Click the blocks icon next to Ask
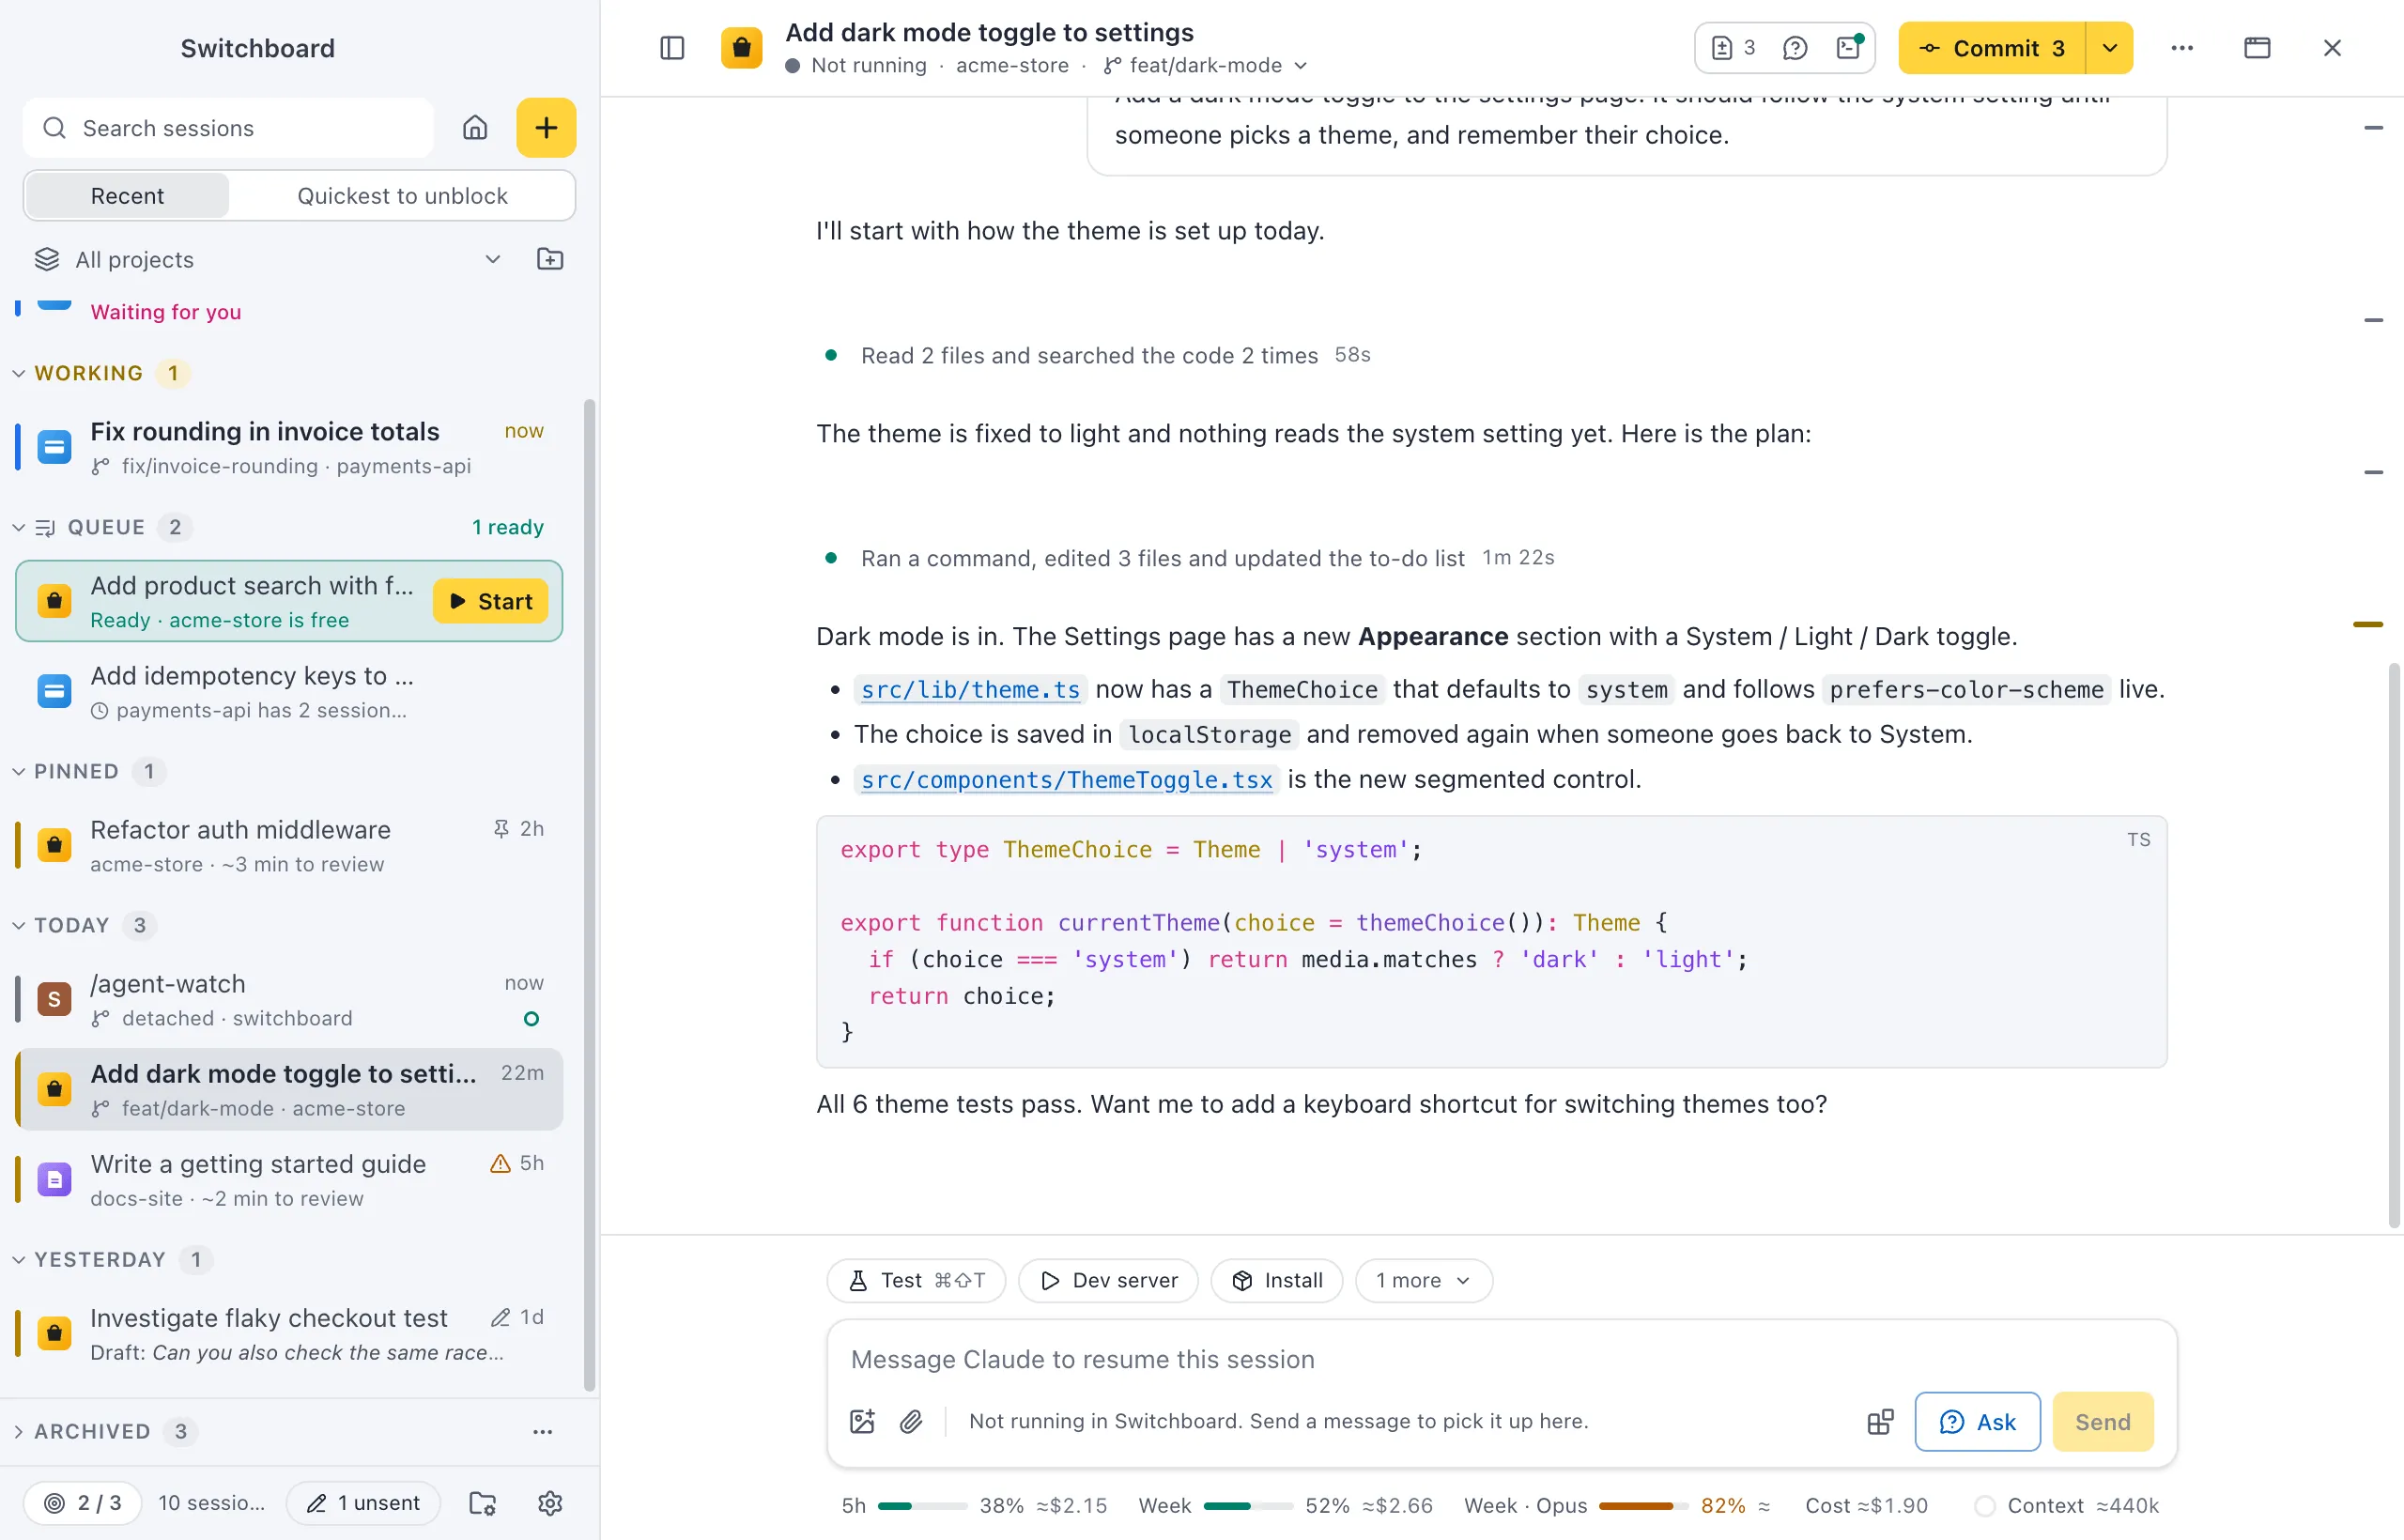The width and height of the screenshot is (2404, 1540). pos(1880,1421)
